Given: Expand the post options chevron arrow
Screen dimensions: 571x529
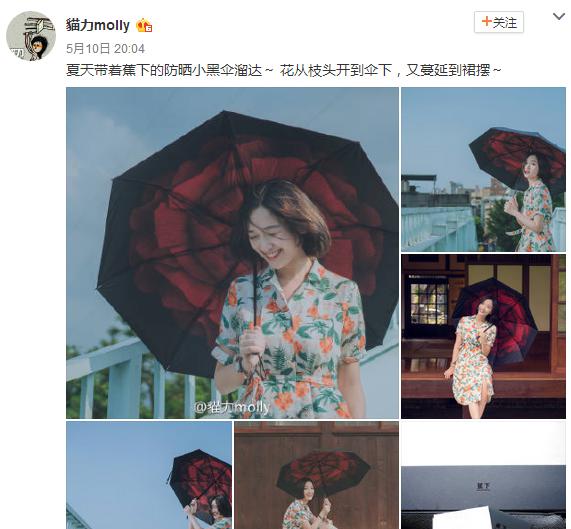Looking at the screenshot, I should click(x=558, y=17).
